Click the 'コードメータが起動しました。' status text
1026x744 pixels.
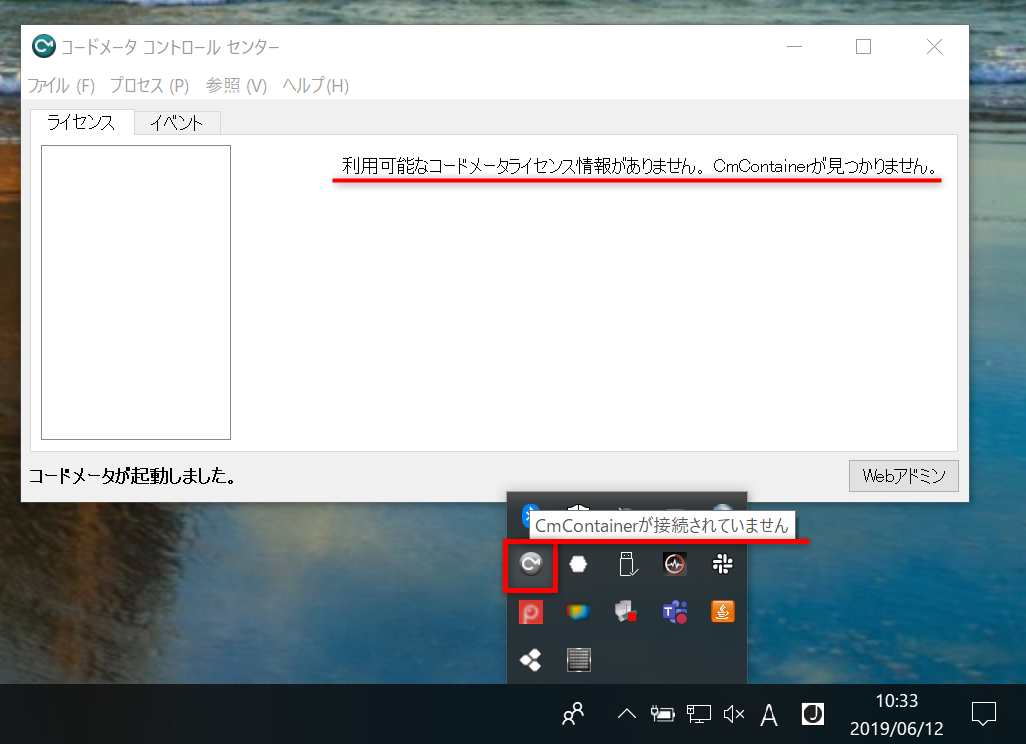click(x=132, y=476)
